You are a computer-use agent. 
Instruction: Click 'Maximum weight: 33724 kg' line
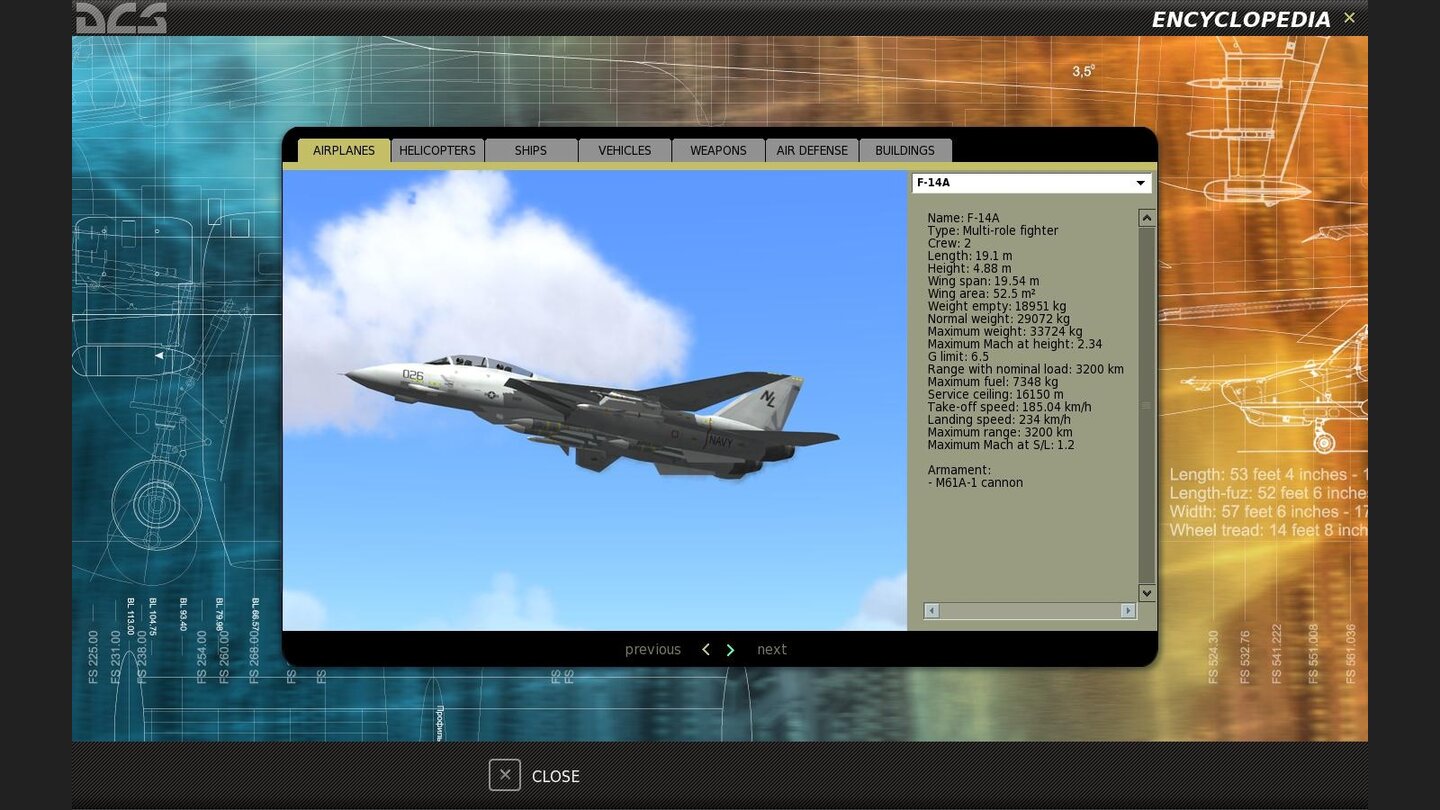pyautogui.click(x=1004, y=332)
